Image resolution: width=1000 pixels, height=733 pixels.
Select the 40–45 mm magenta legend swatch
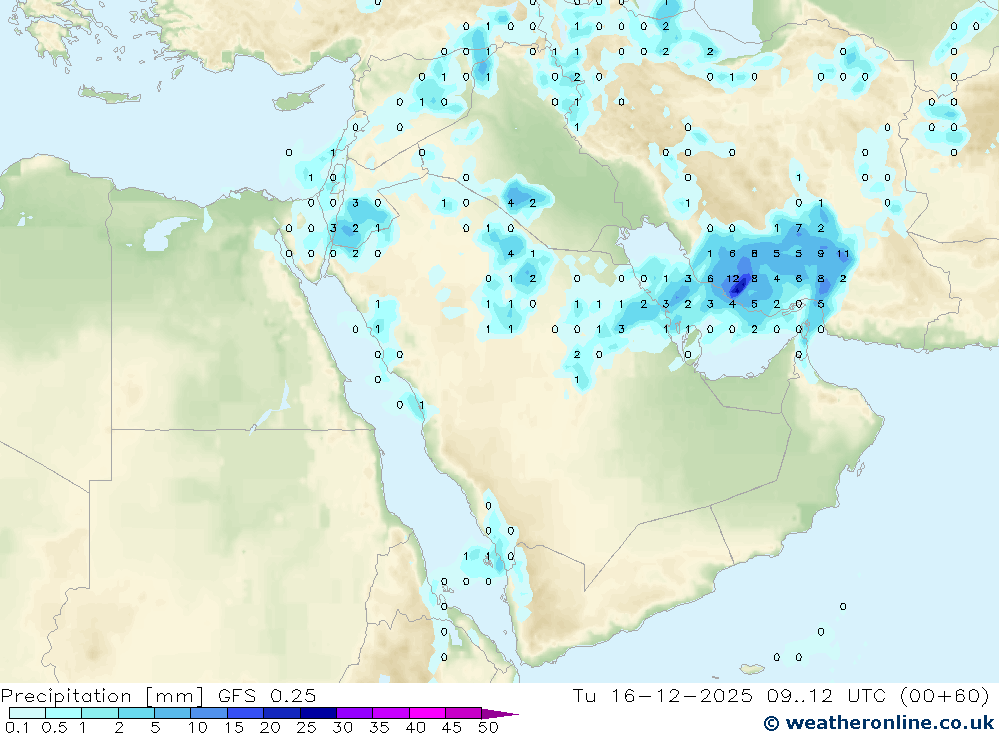coord(427,713)
